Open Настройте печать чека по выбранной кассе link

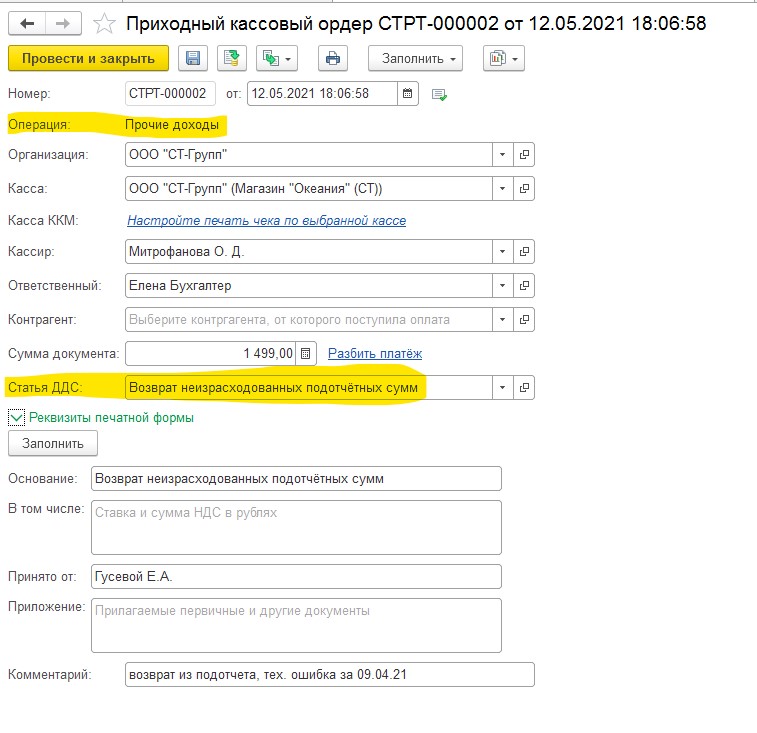266,221
